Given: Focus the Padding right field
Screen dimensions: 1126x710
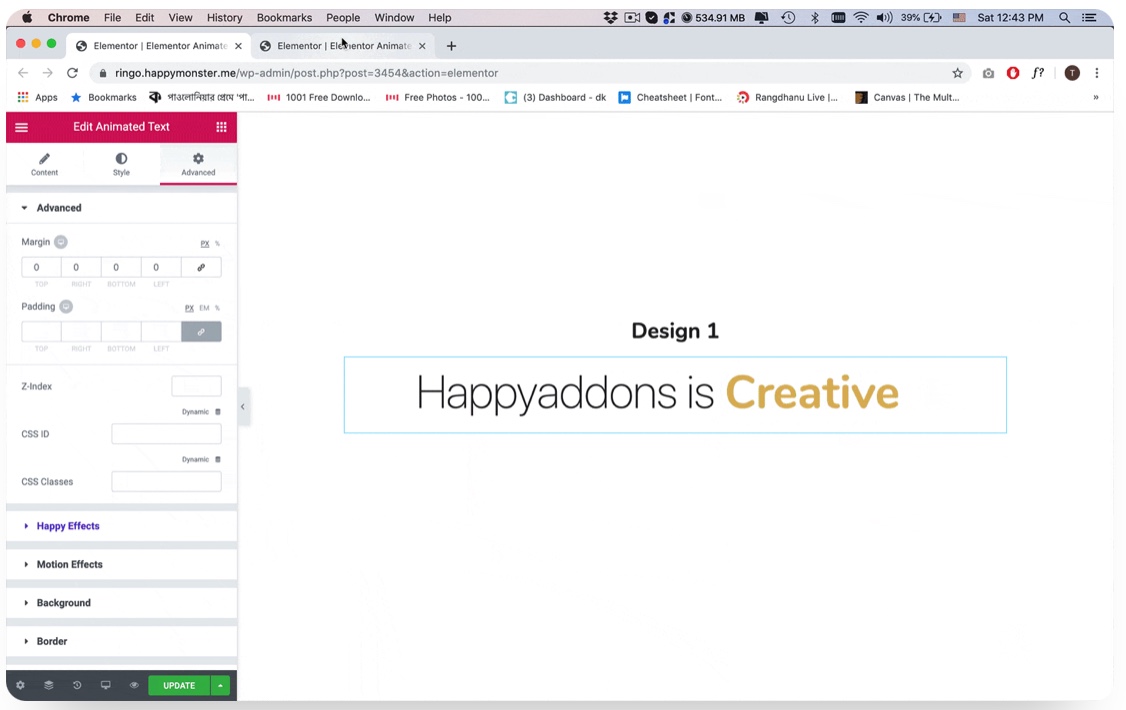Looking at the screenshot, I should (81, 332).
